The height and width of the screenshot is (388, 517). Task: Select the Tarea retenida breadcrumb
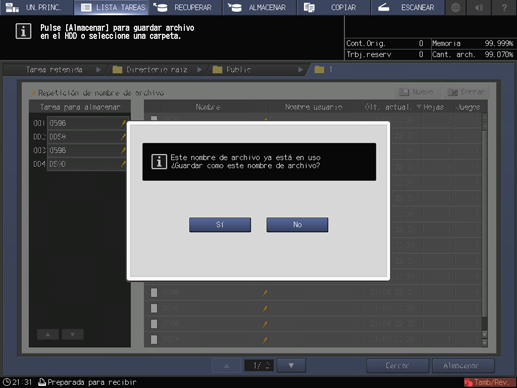tap(54, 70)
